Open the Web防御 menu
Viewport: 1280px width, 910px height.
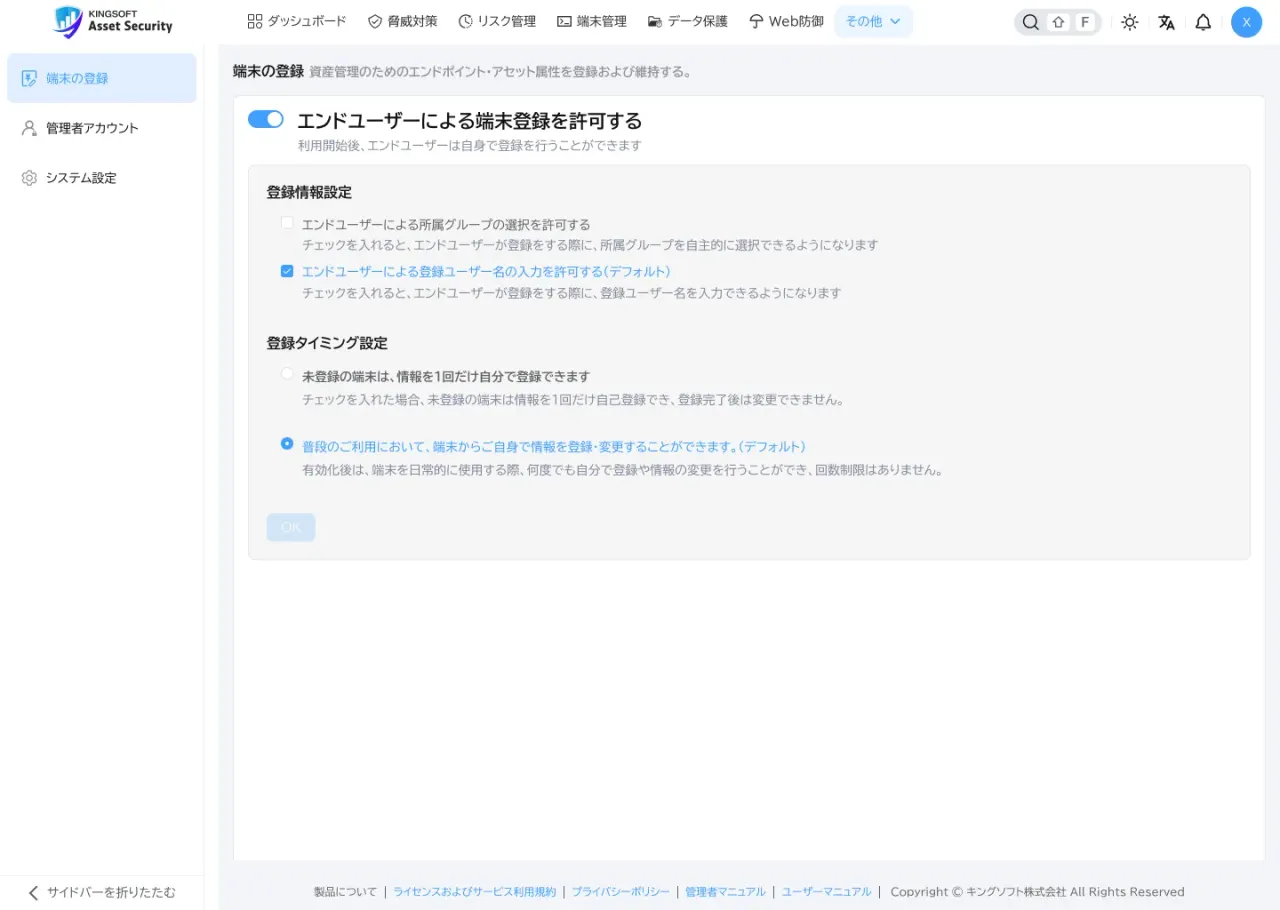[786, 21]
